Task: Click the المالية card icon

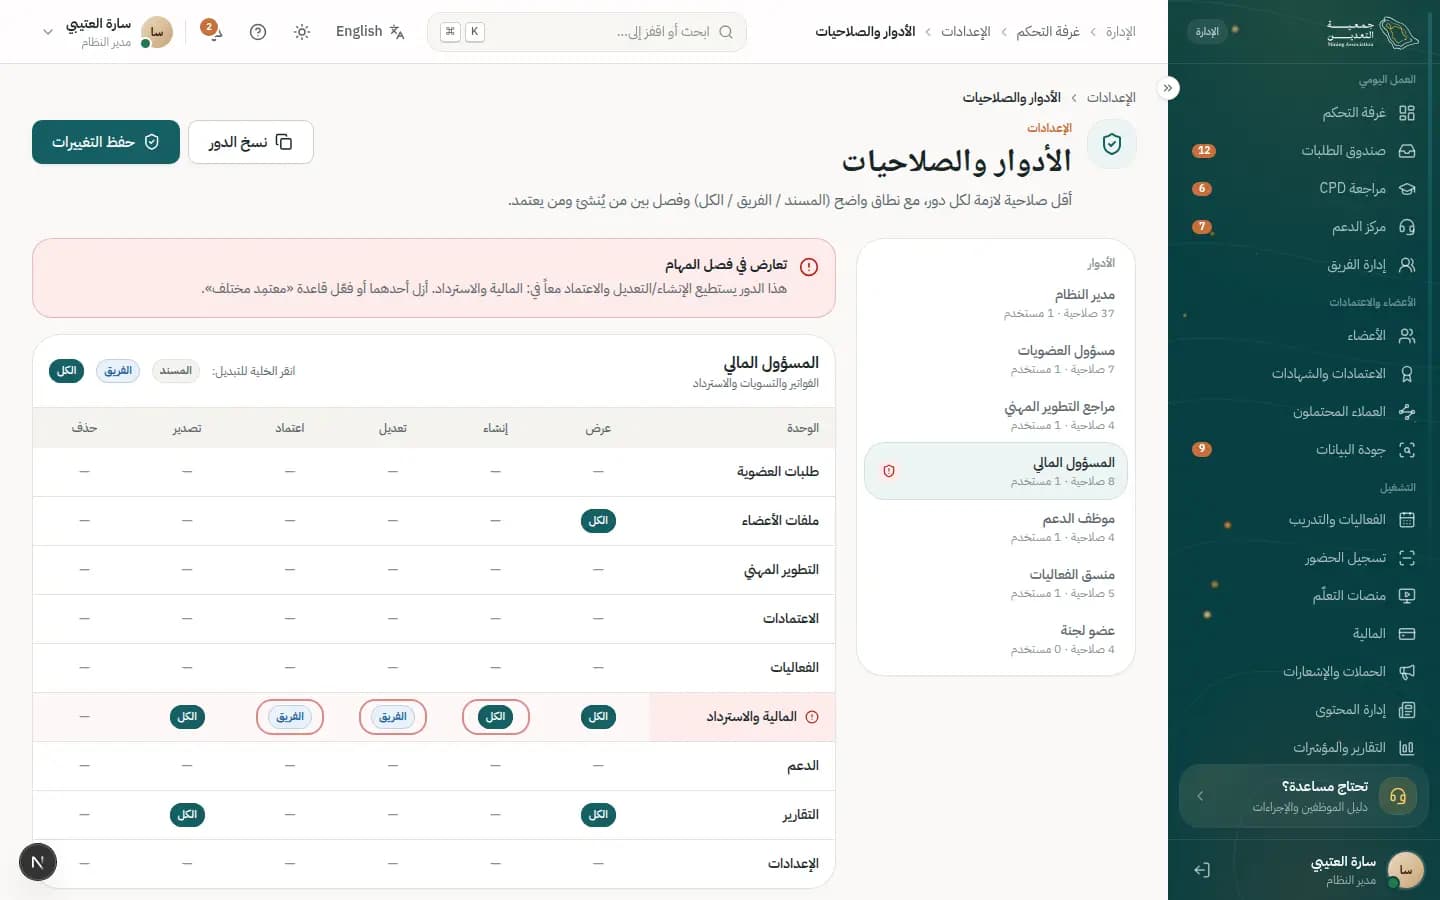Action: 1407,634
